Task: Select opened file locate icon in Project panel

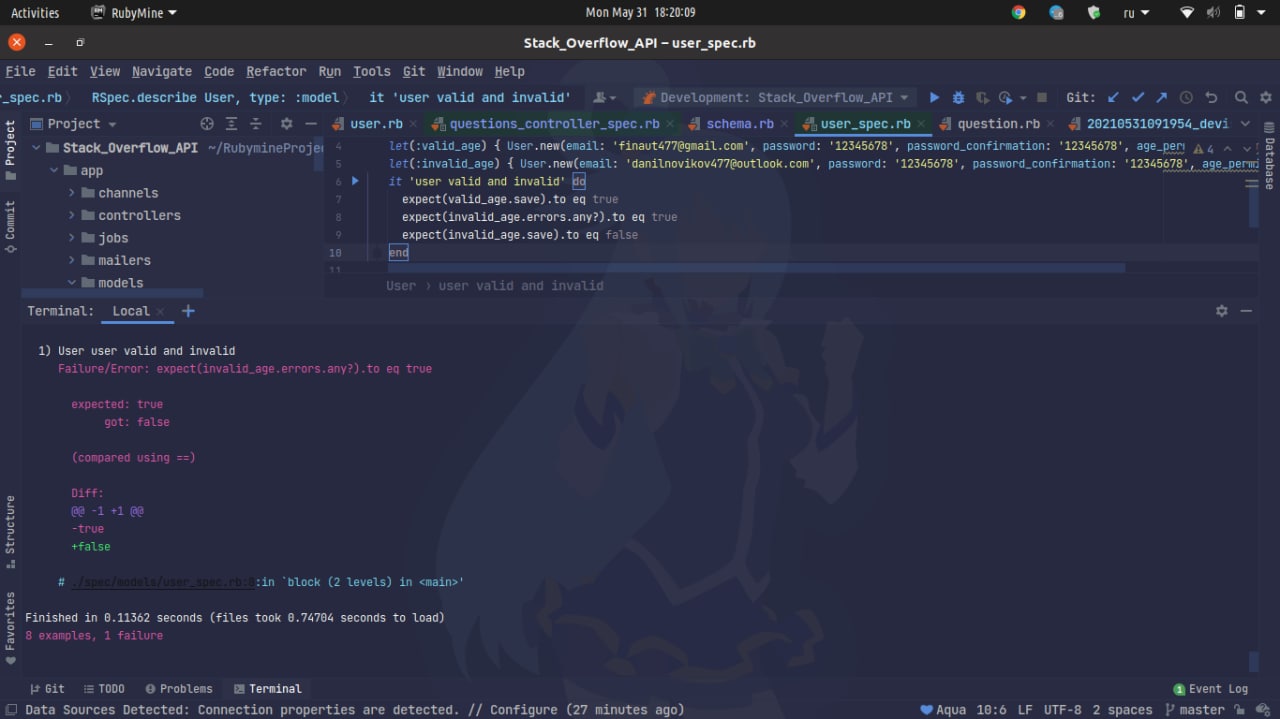Action: coord(207,124)
